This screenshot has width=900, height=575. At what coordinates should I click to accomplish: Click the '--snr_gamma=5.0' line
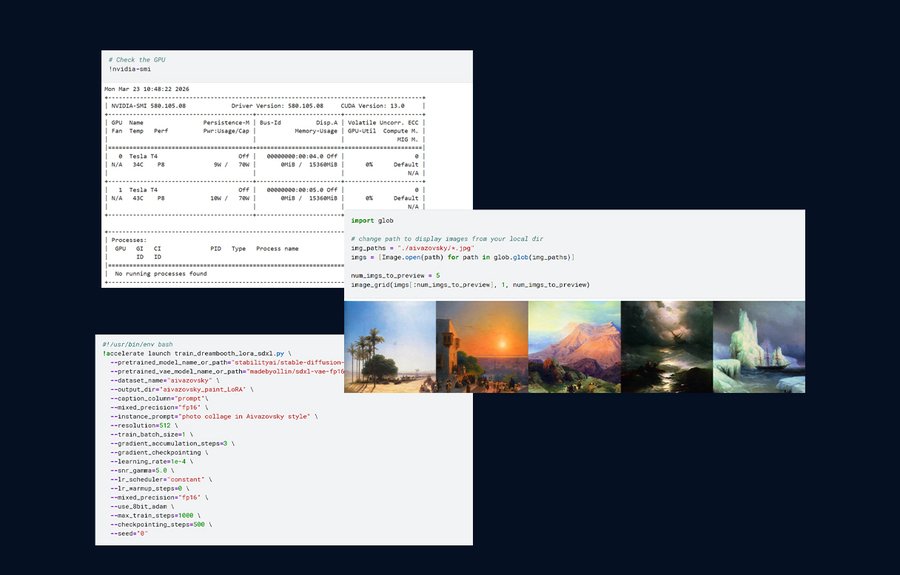[142, 471]
